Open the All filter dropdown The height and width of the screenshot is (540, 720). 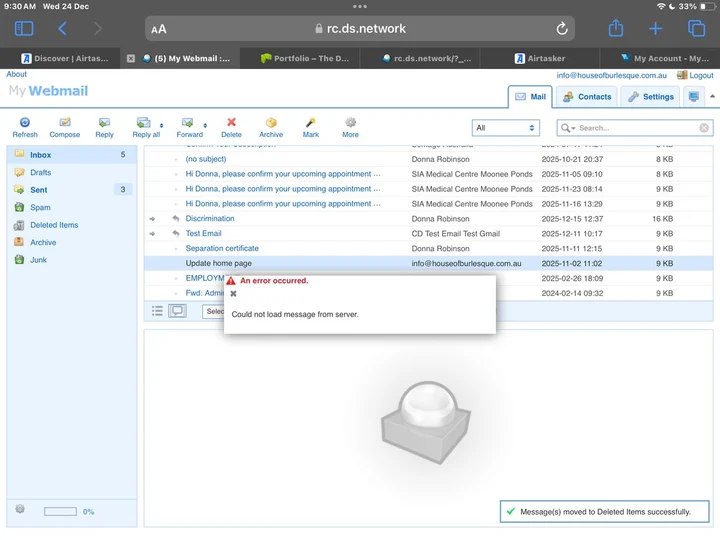(x=506, y=128)
